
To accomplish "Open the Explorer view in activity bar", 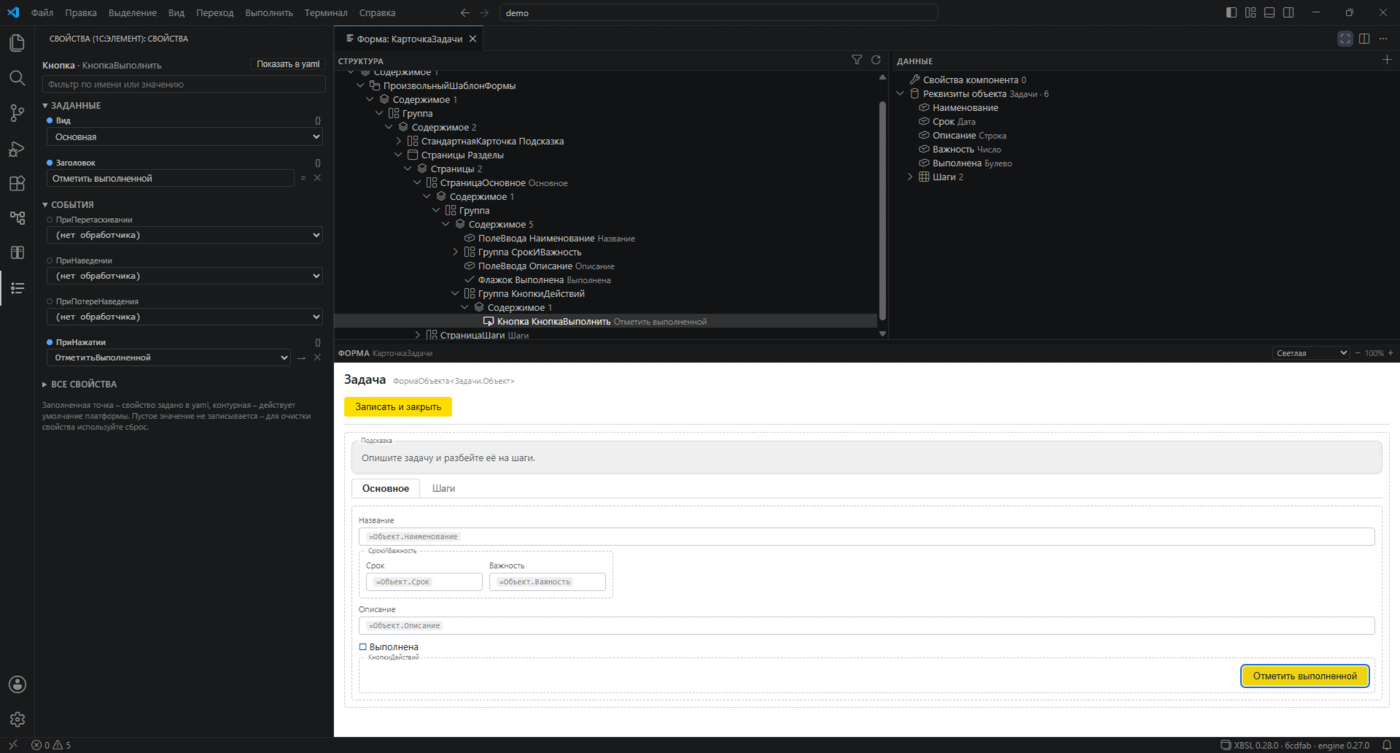I will 17,43.
